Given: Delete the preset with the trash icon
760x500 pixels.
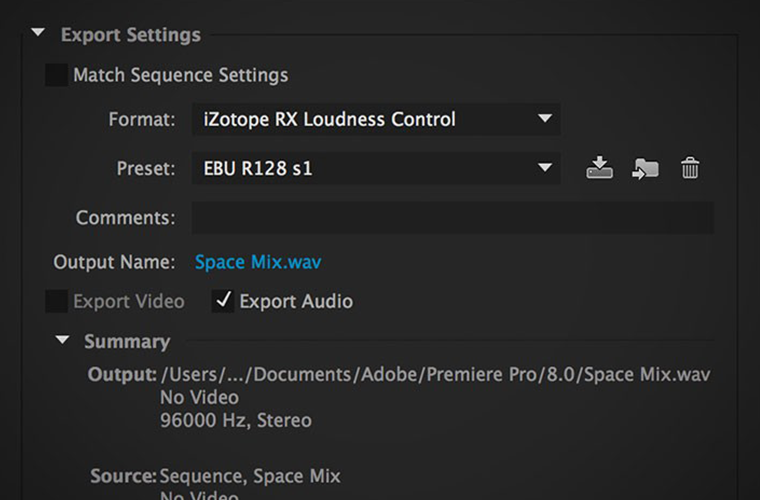Looking at the screenshot, I should point(690,168).
